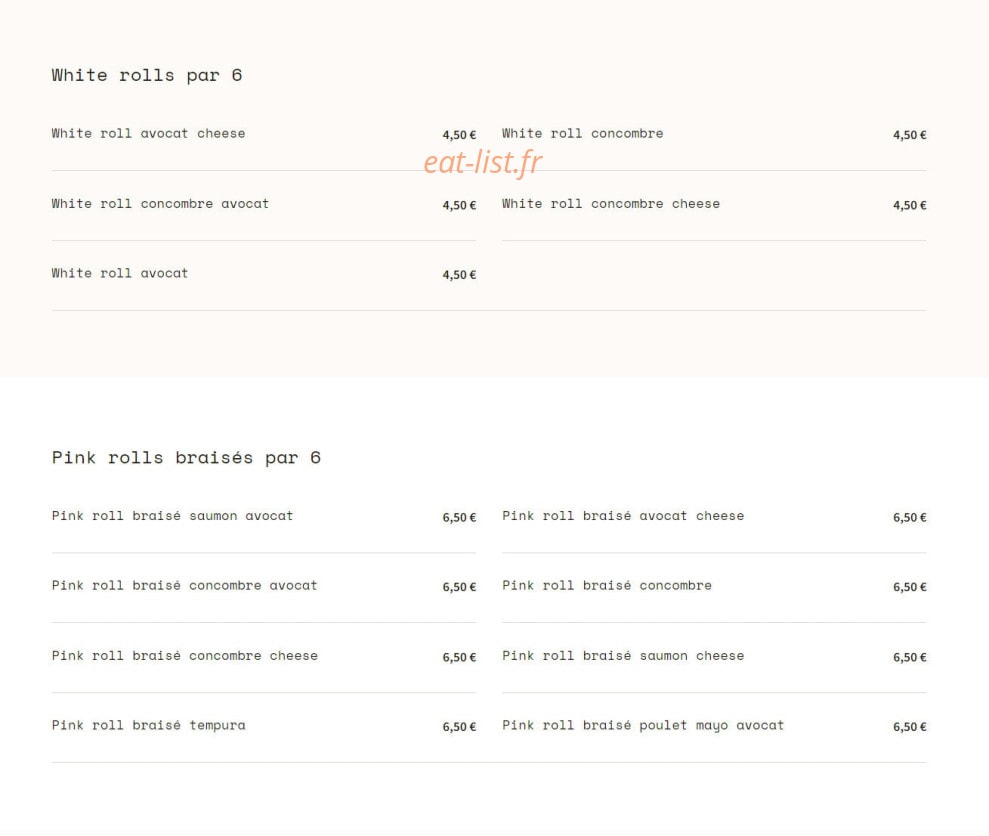
Task: Pick the White roll avocat entry
Action: click(x=120, y=273)
